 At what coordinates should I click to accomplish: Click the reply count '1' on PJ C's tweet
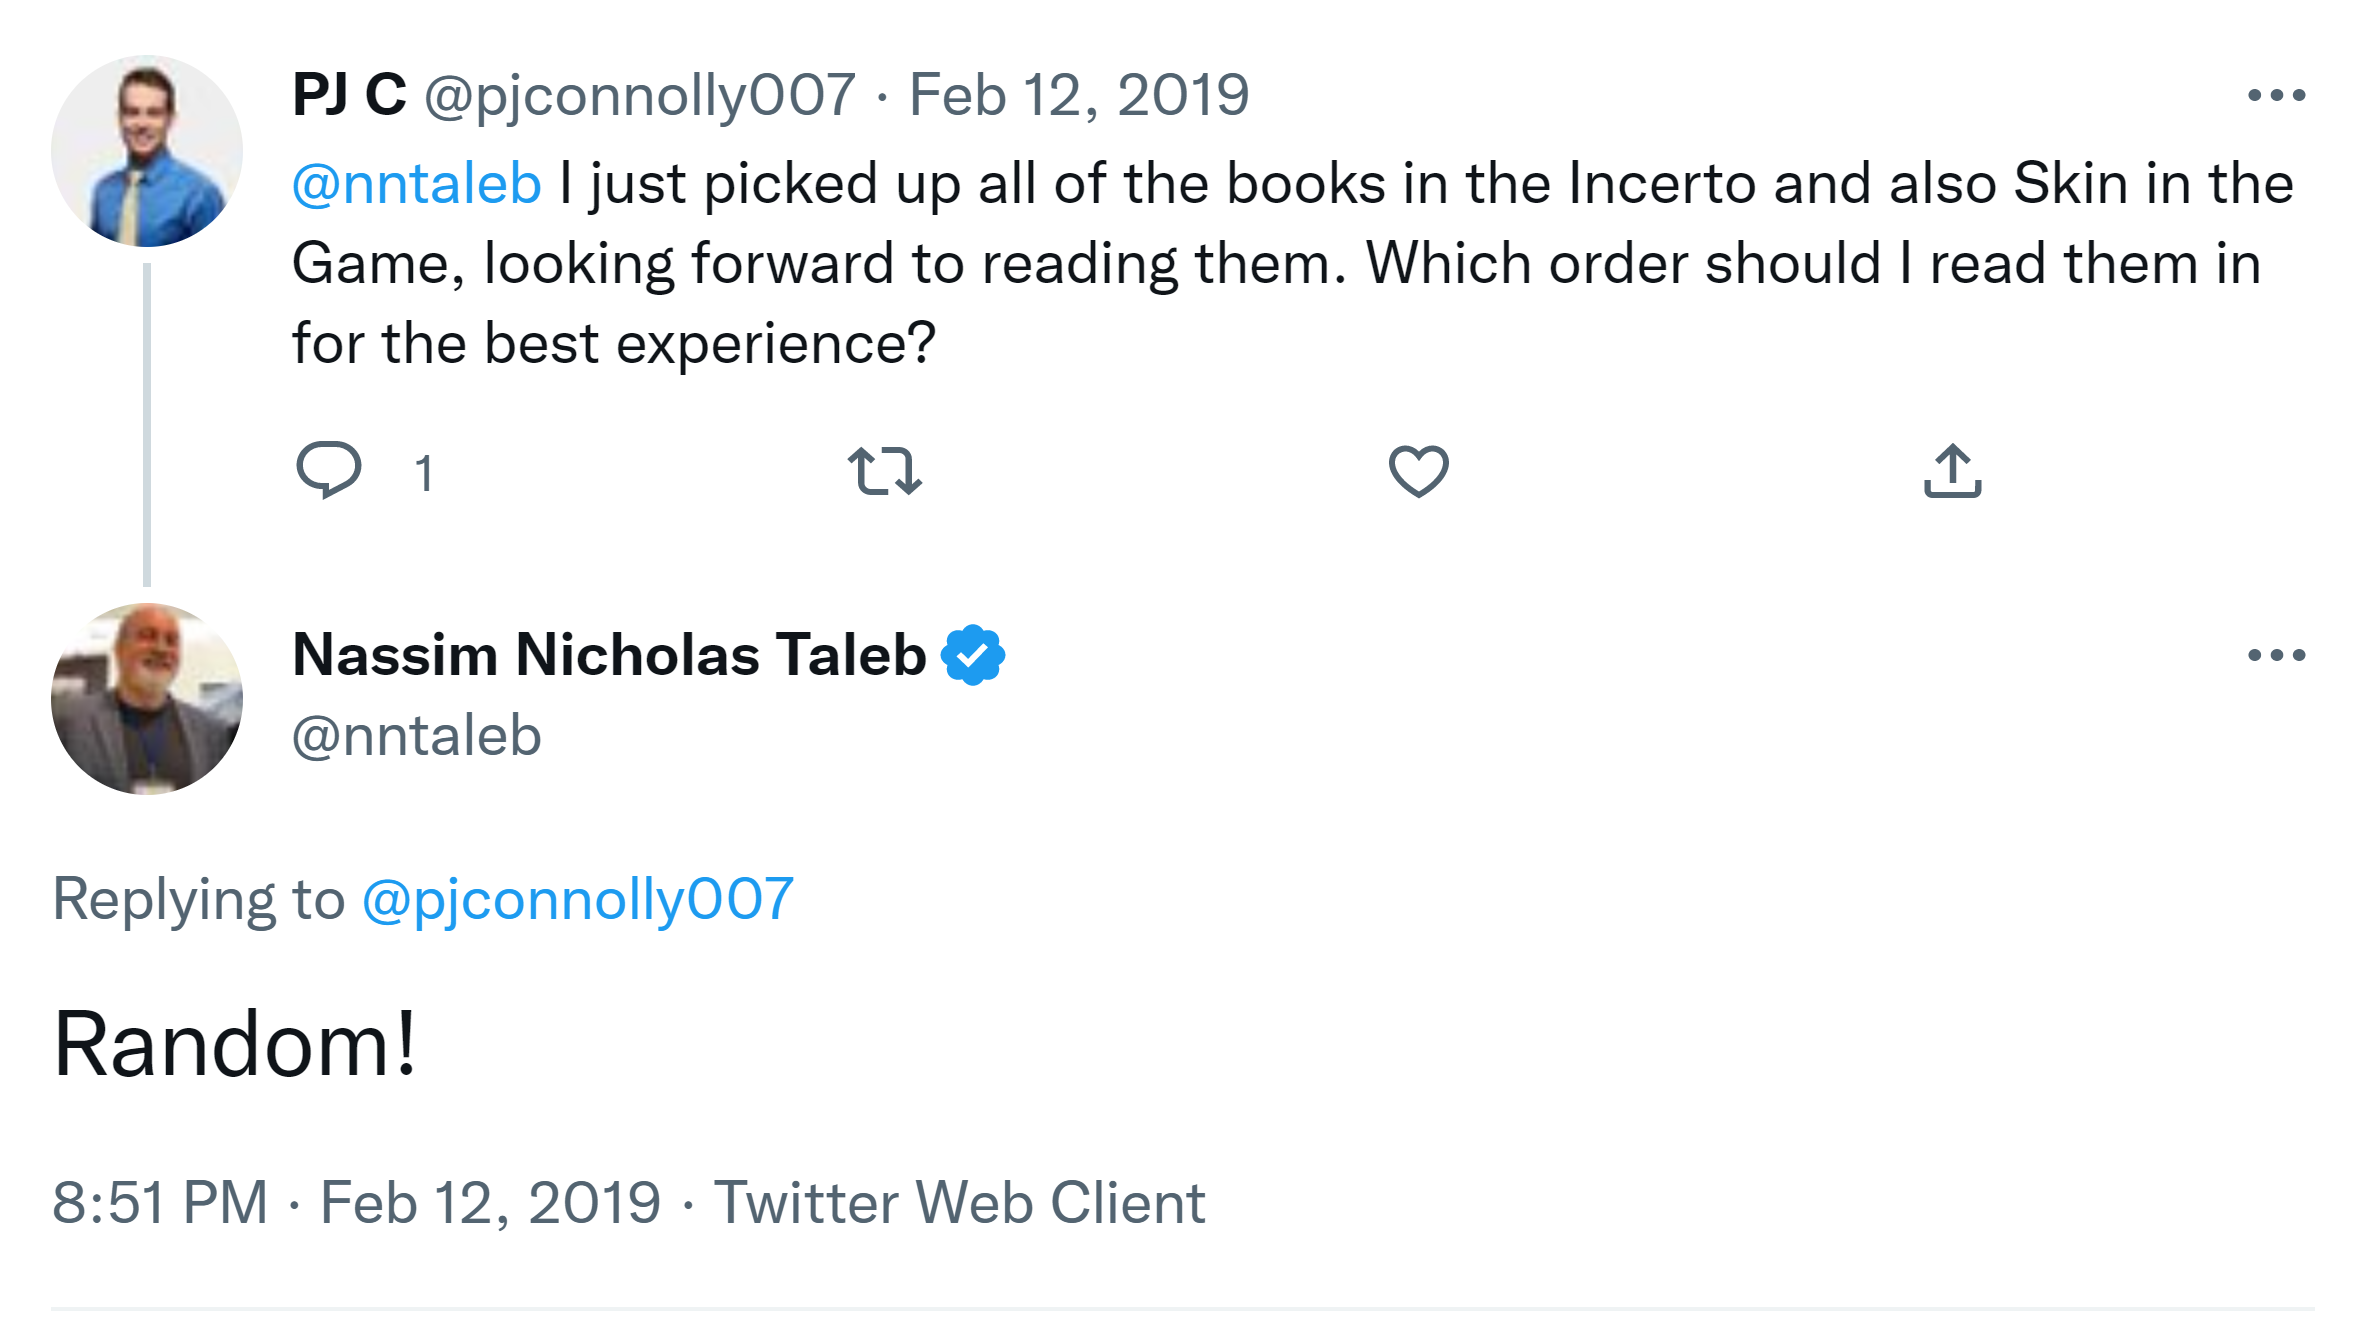(424, 473)
